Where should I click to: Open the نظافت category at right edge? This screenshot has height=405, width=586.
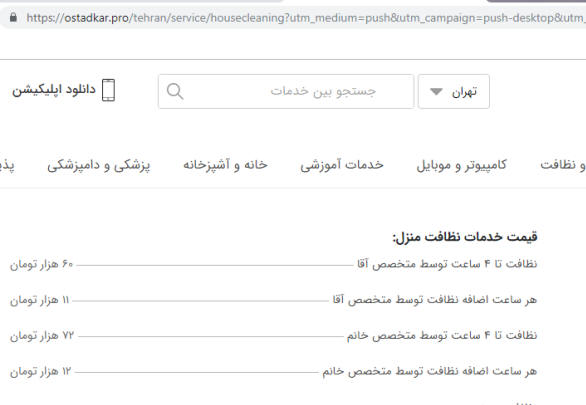coord(563,165)
